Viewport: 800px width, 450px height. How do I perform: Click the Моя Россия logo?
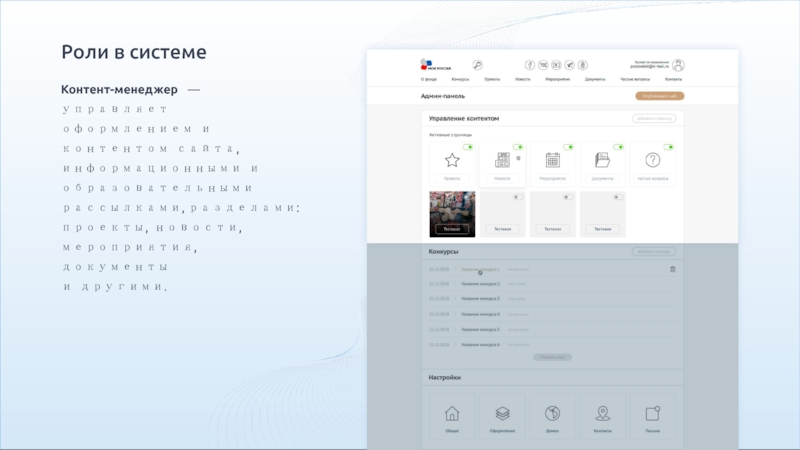[x=435, y=65]
